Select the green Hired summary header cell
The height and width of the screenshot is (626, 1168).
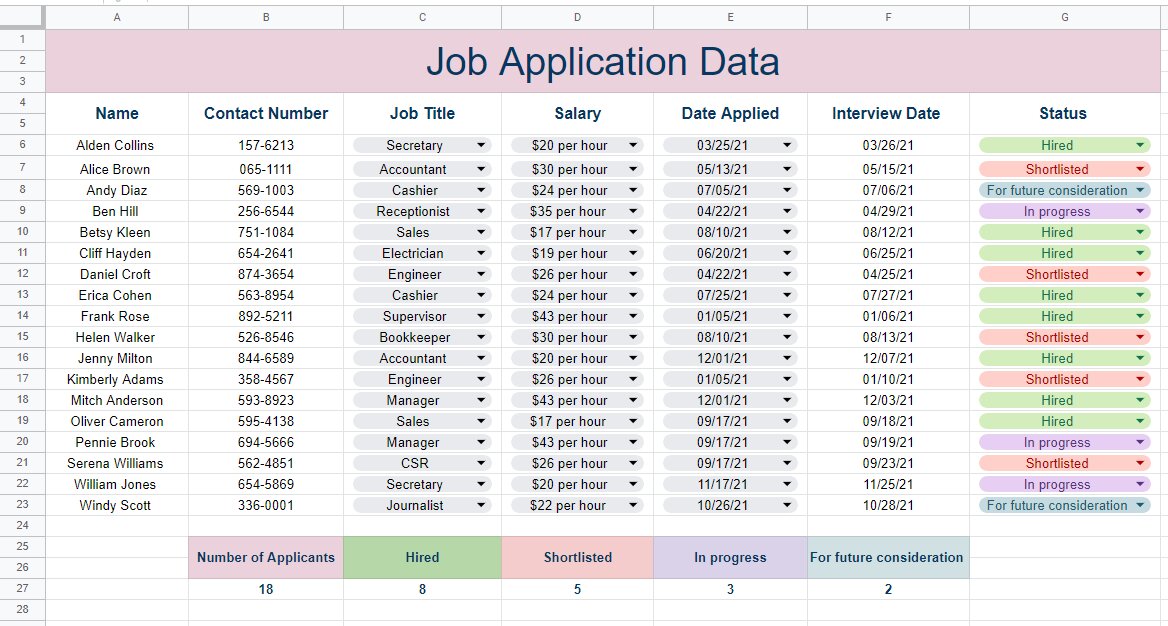click(422, 557)
